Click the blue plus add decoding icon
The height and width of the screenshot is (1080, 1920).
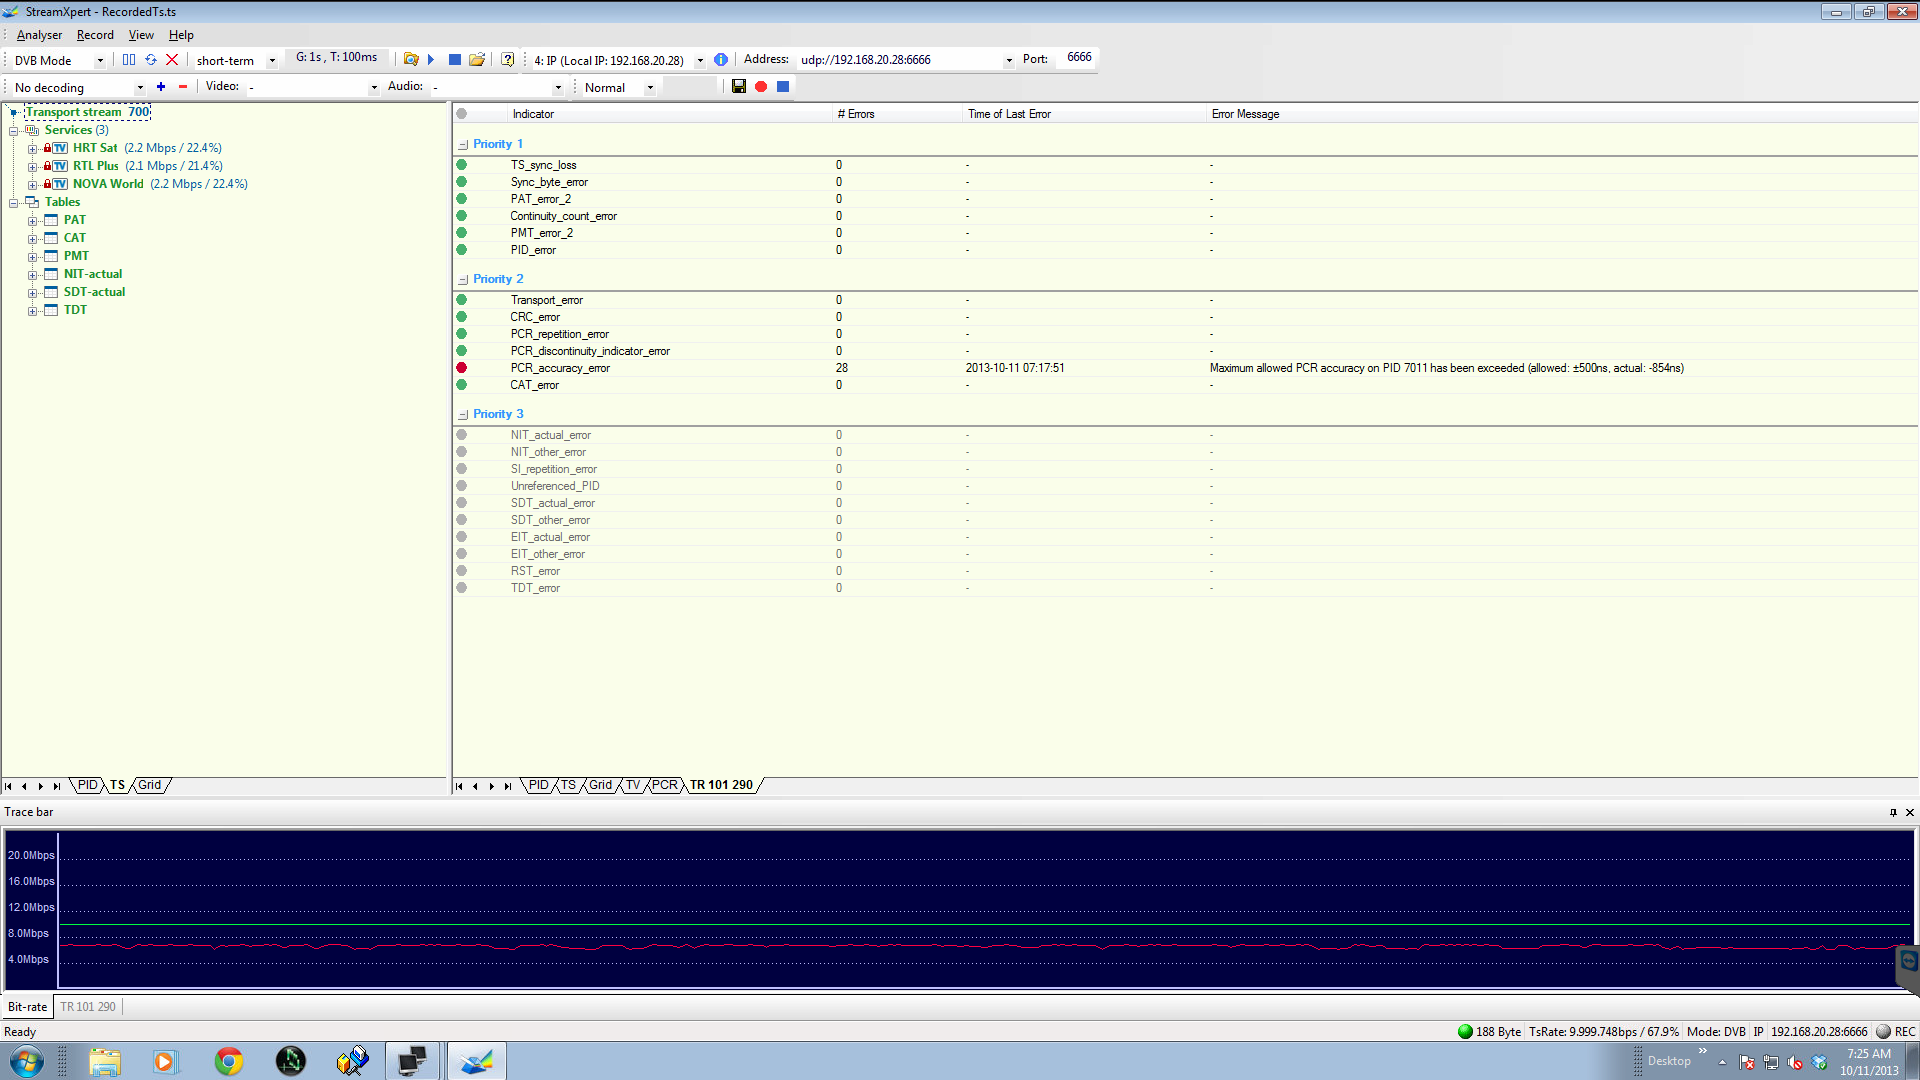(x=161, y=87)
